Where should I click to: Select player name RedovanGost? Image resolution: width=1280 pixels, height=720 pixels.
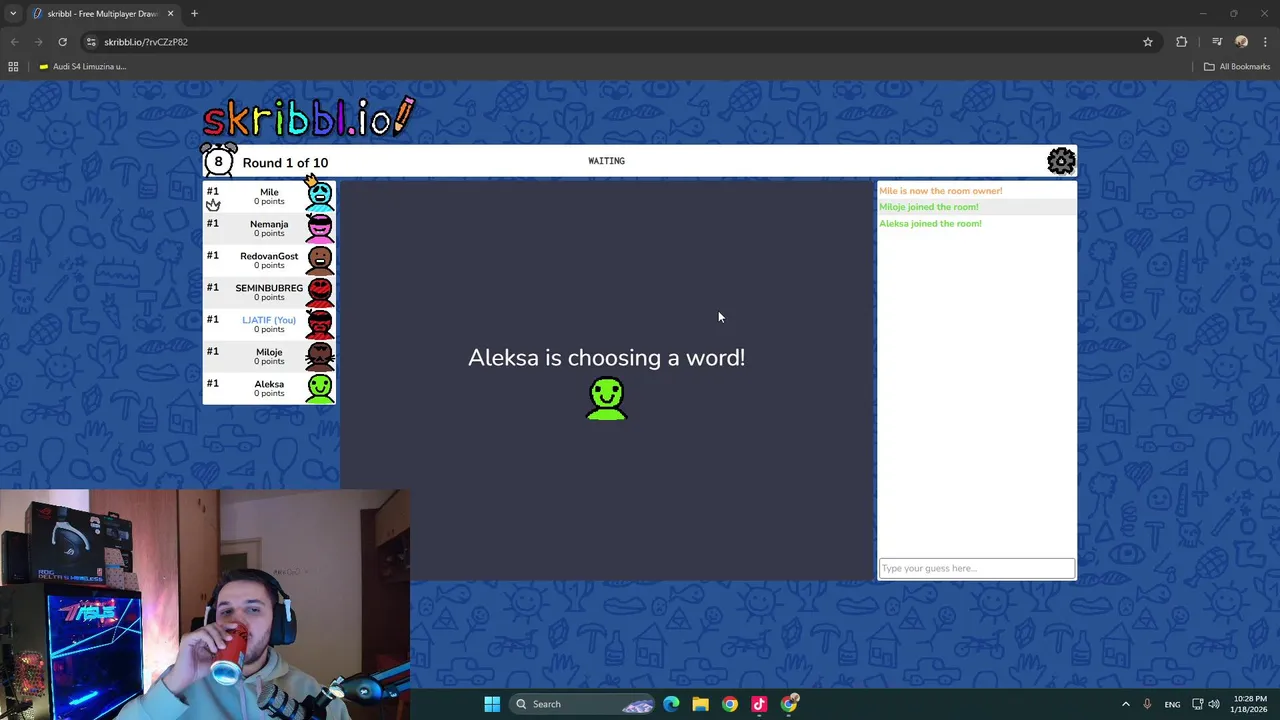click(x=269, y=256)
